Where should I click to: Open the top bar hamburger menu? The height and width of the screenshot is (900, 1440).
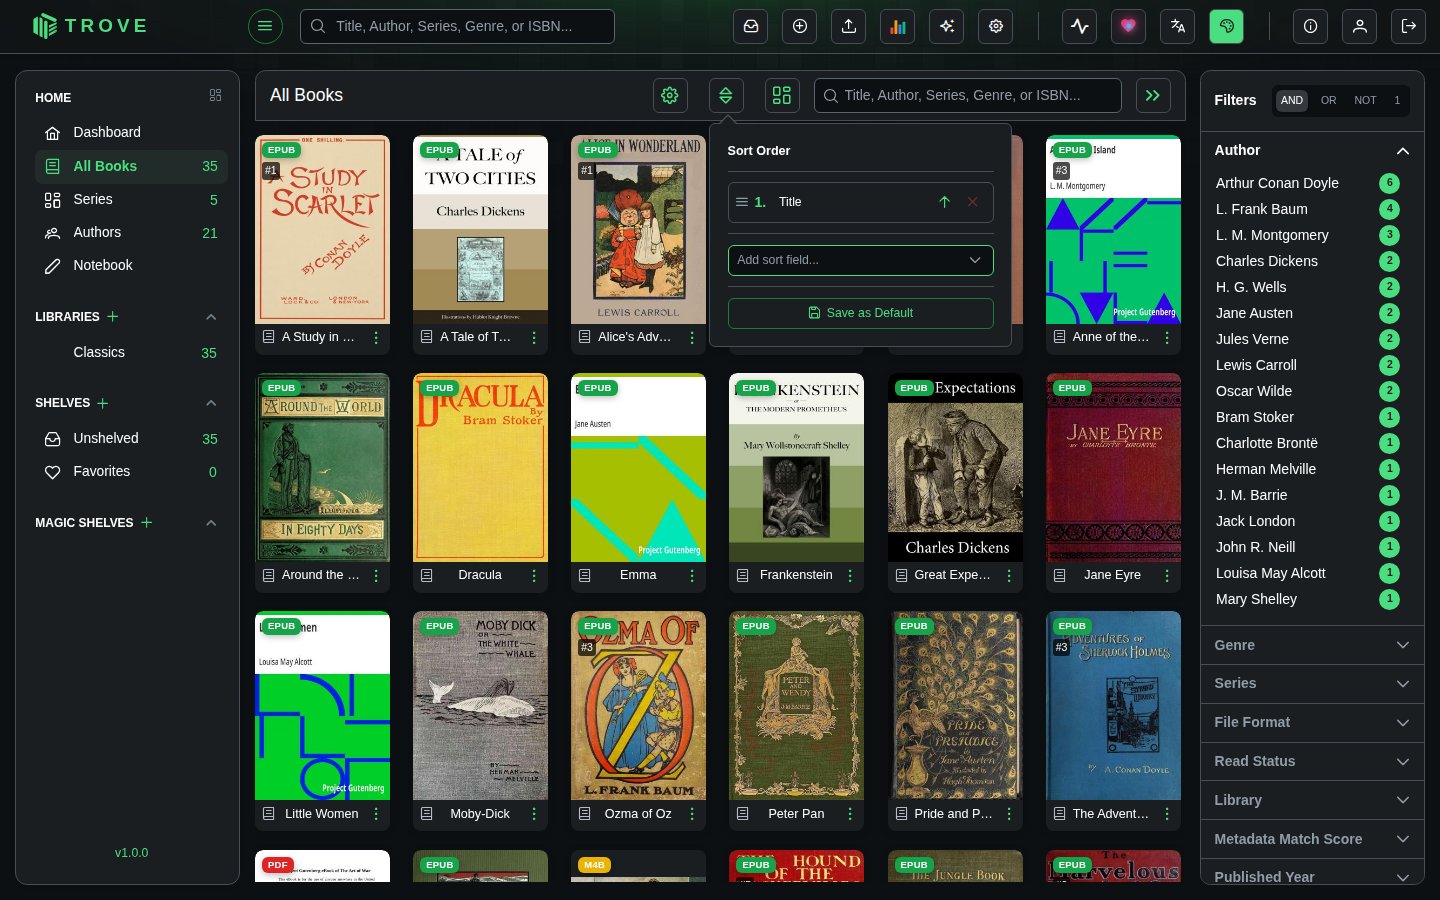(x=265, y=26)
